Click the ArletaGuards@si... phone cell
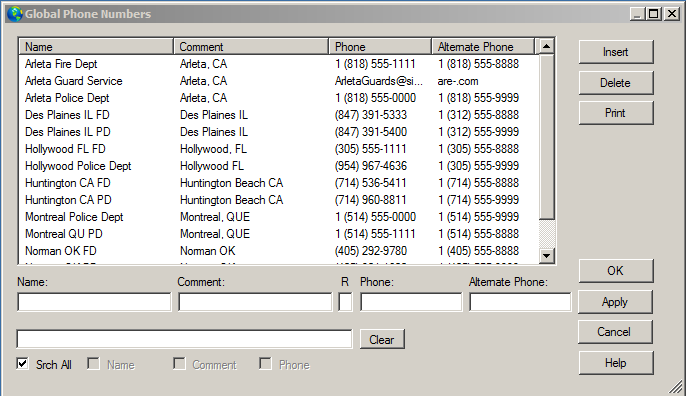 [379, 81]
